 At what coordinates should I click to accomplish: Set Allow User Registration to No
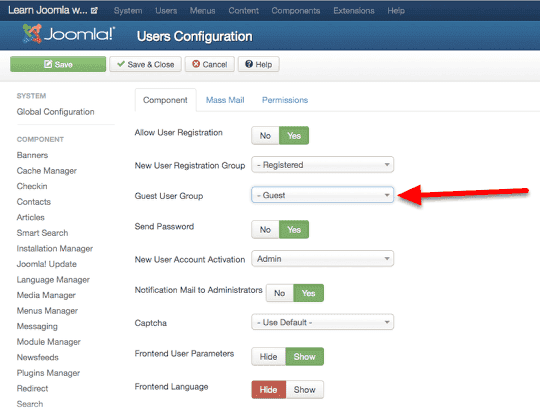265,136
